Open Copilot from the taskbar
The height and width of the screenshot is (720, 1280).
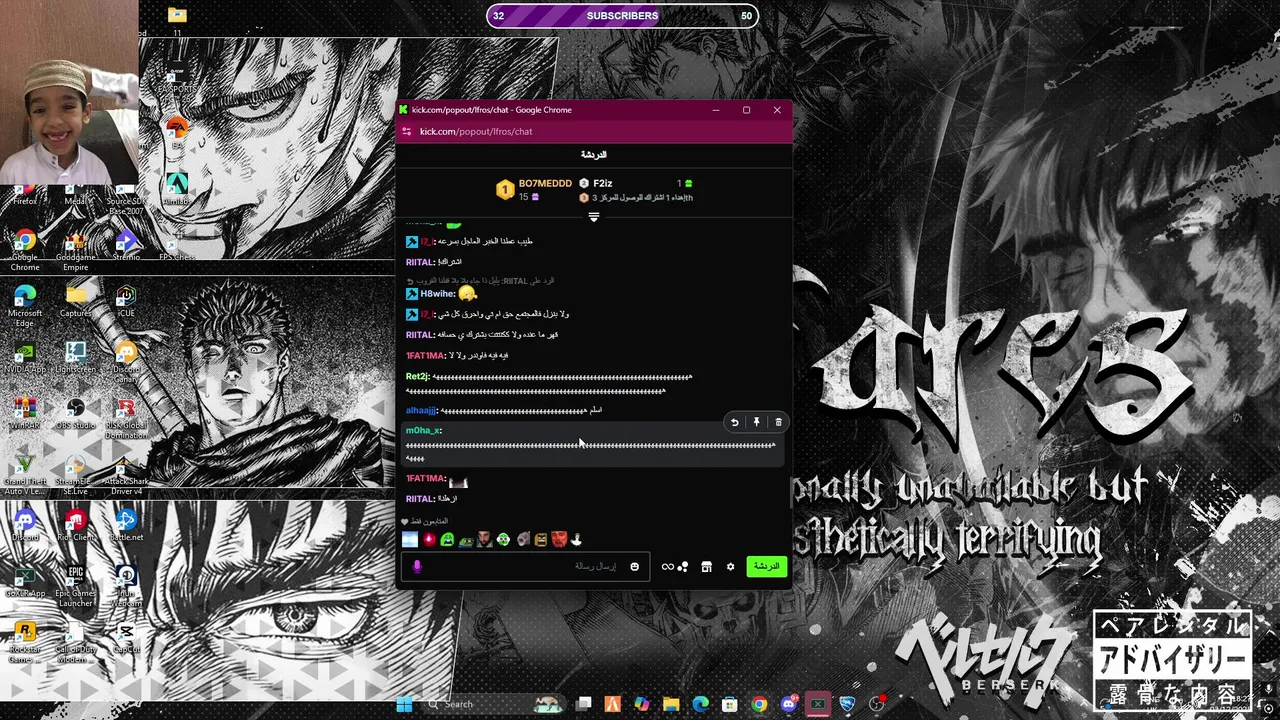tap(642, 704)
